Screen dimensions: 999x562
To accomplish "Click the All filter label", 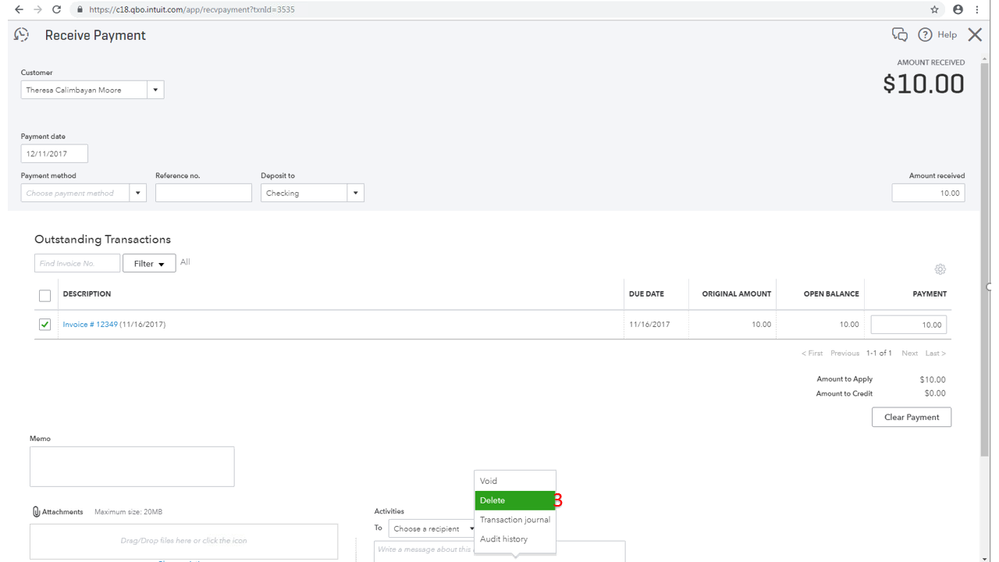I will click(185, 262).
